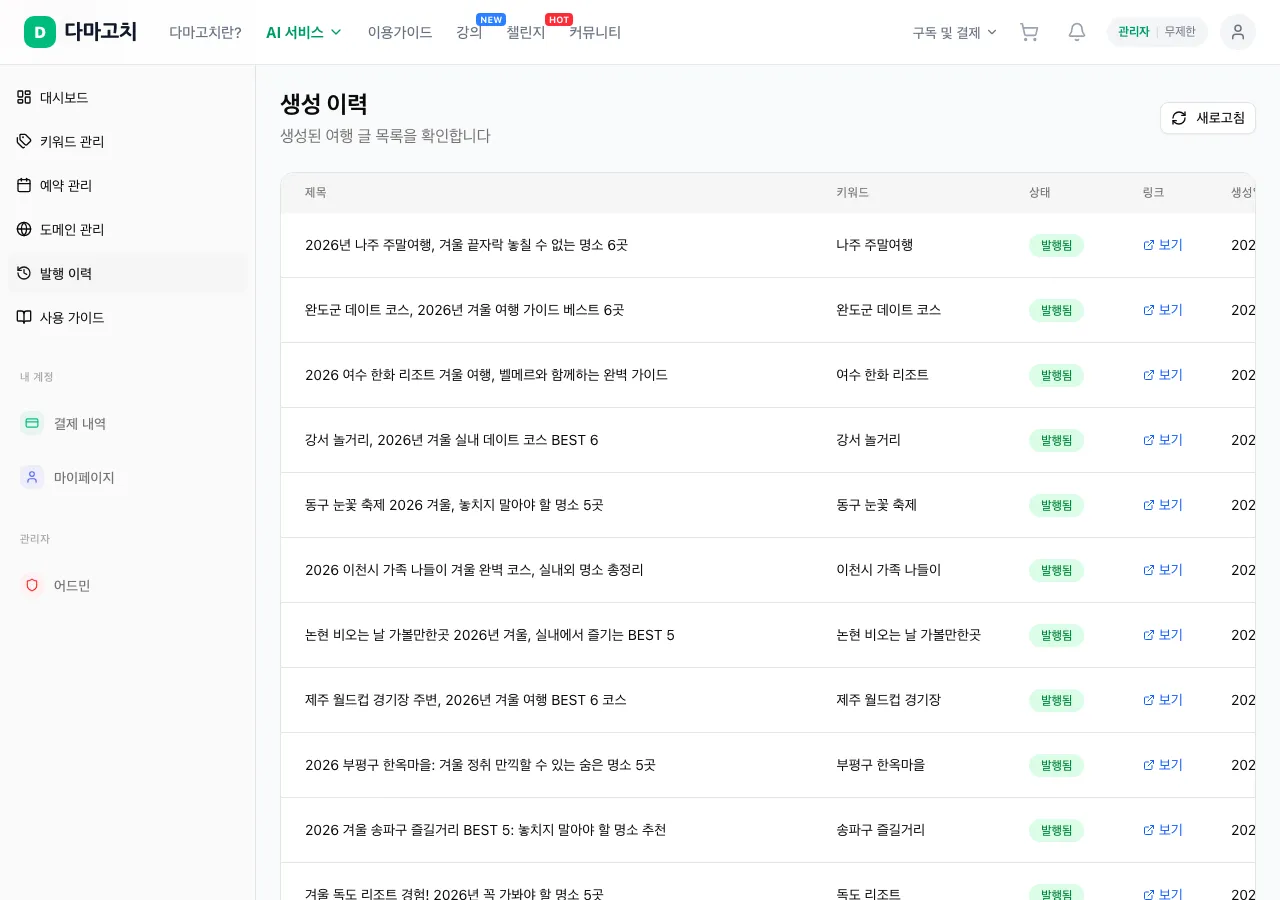The image size is (1280, 900).
Task: Select title '2026 겨울 송파구 즐길거리 BEST 5' row
Action: [x=485, y=830]
